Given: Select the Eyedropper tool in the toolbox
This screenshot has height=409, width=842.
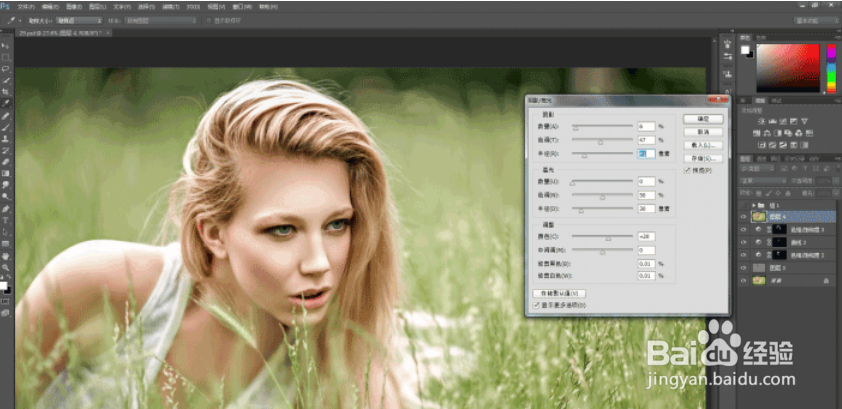Looking at the screenshot, I should click(x=5, y=103).
